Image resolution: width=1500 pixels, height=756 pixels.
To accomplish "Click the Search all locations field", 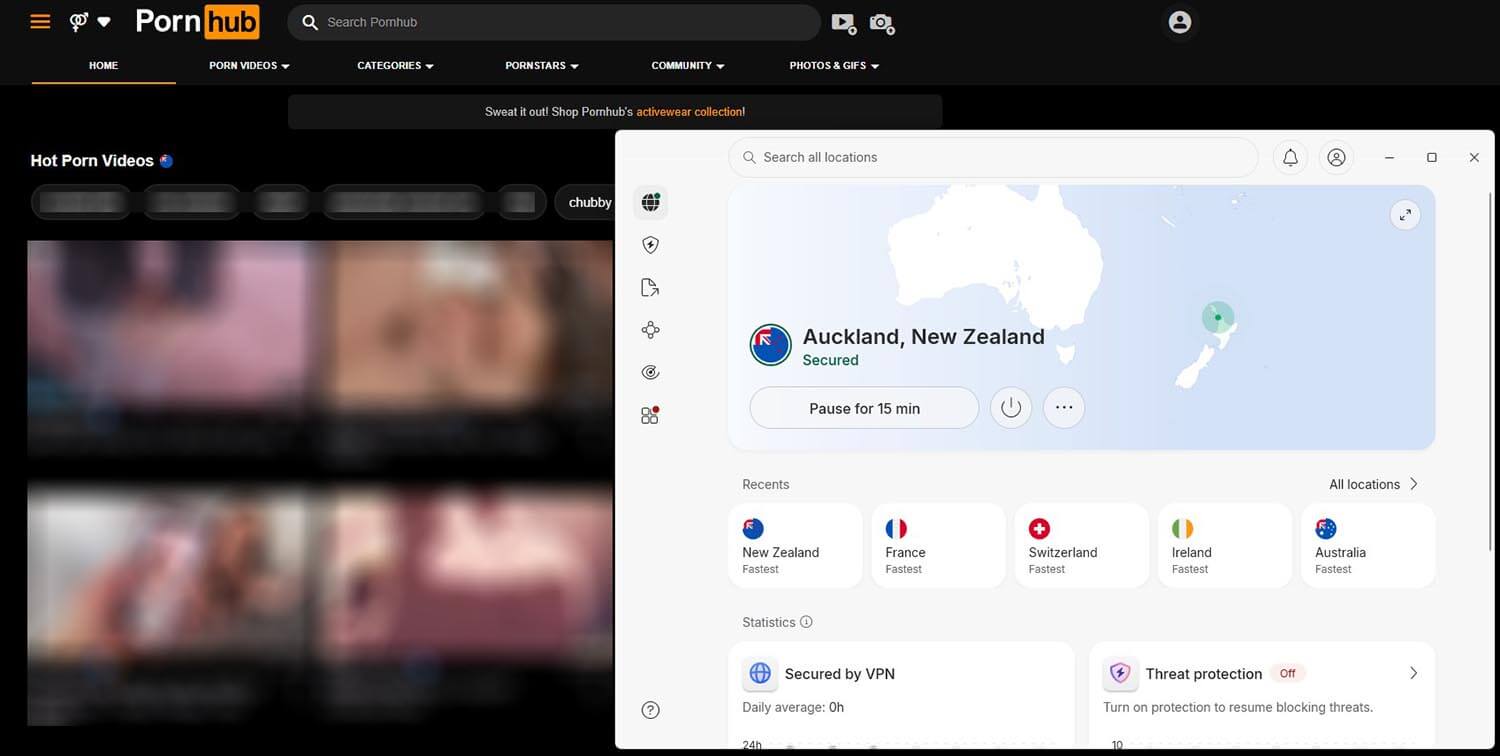I will pos(993,157).
